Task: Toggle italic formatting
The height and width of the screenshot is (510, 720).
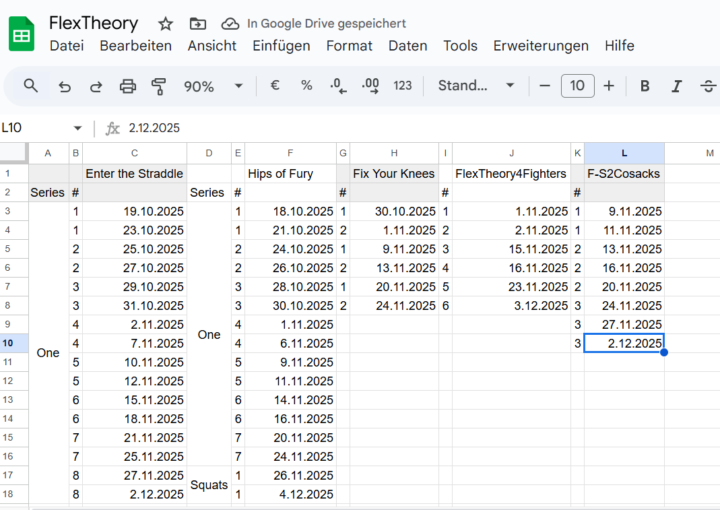Action: pyautogui.click(x=677, y=86)
